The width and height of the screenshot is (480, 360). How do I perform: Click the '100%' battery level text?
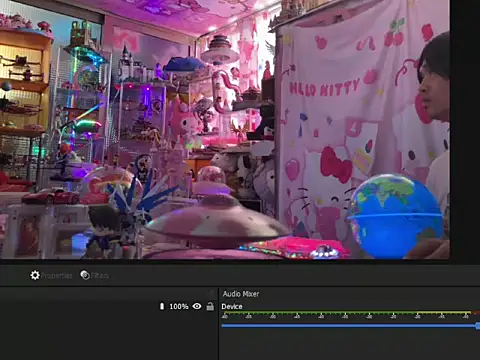179,306
